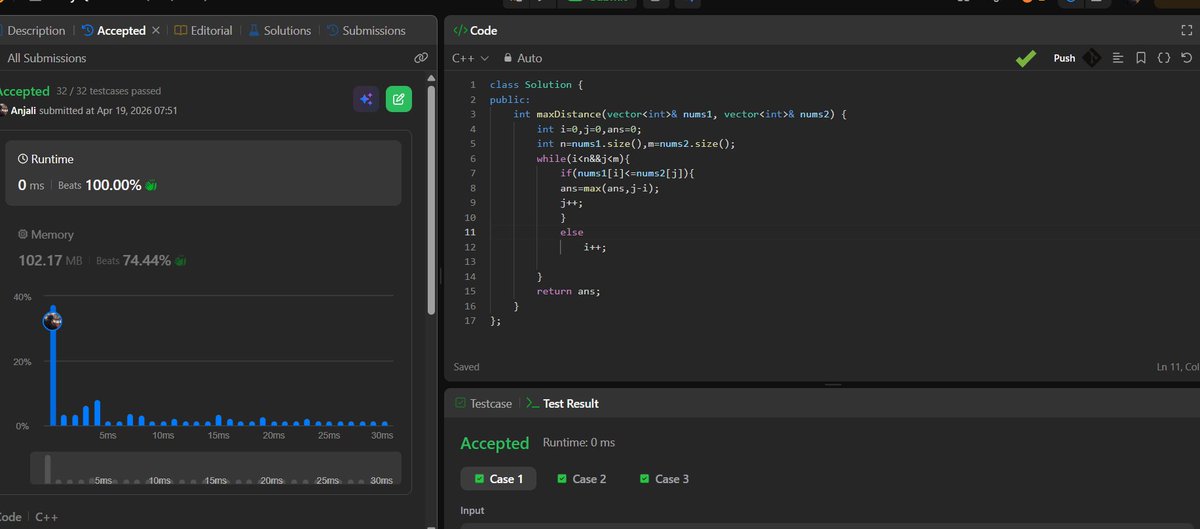Show the Case 3 result
This screenshot has height=529, width=1200.
click(664, 479)
